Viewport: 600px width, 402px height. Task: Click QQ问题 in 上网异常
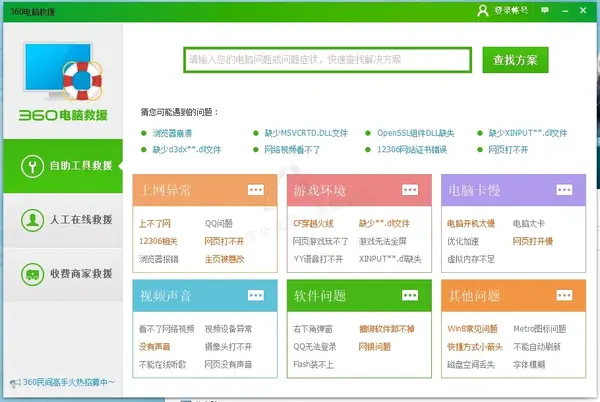pos(218,223)
